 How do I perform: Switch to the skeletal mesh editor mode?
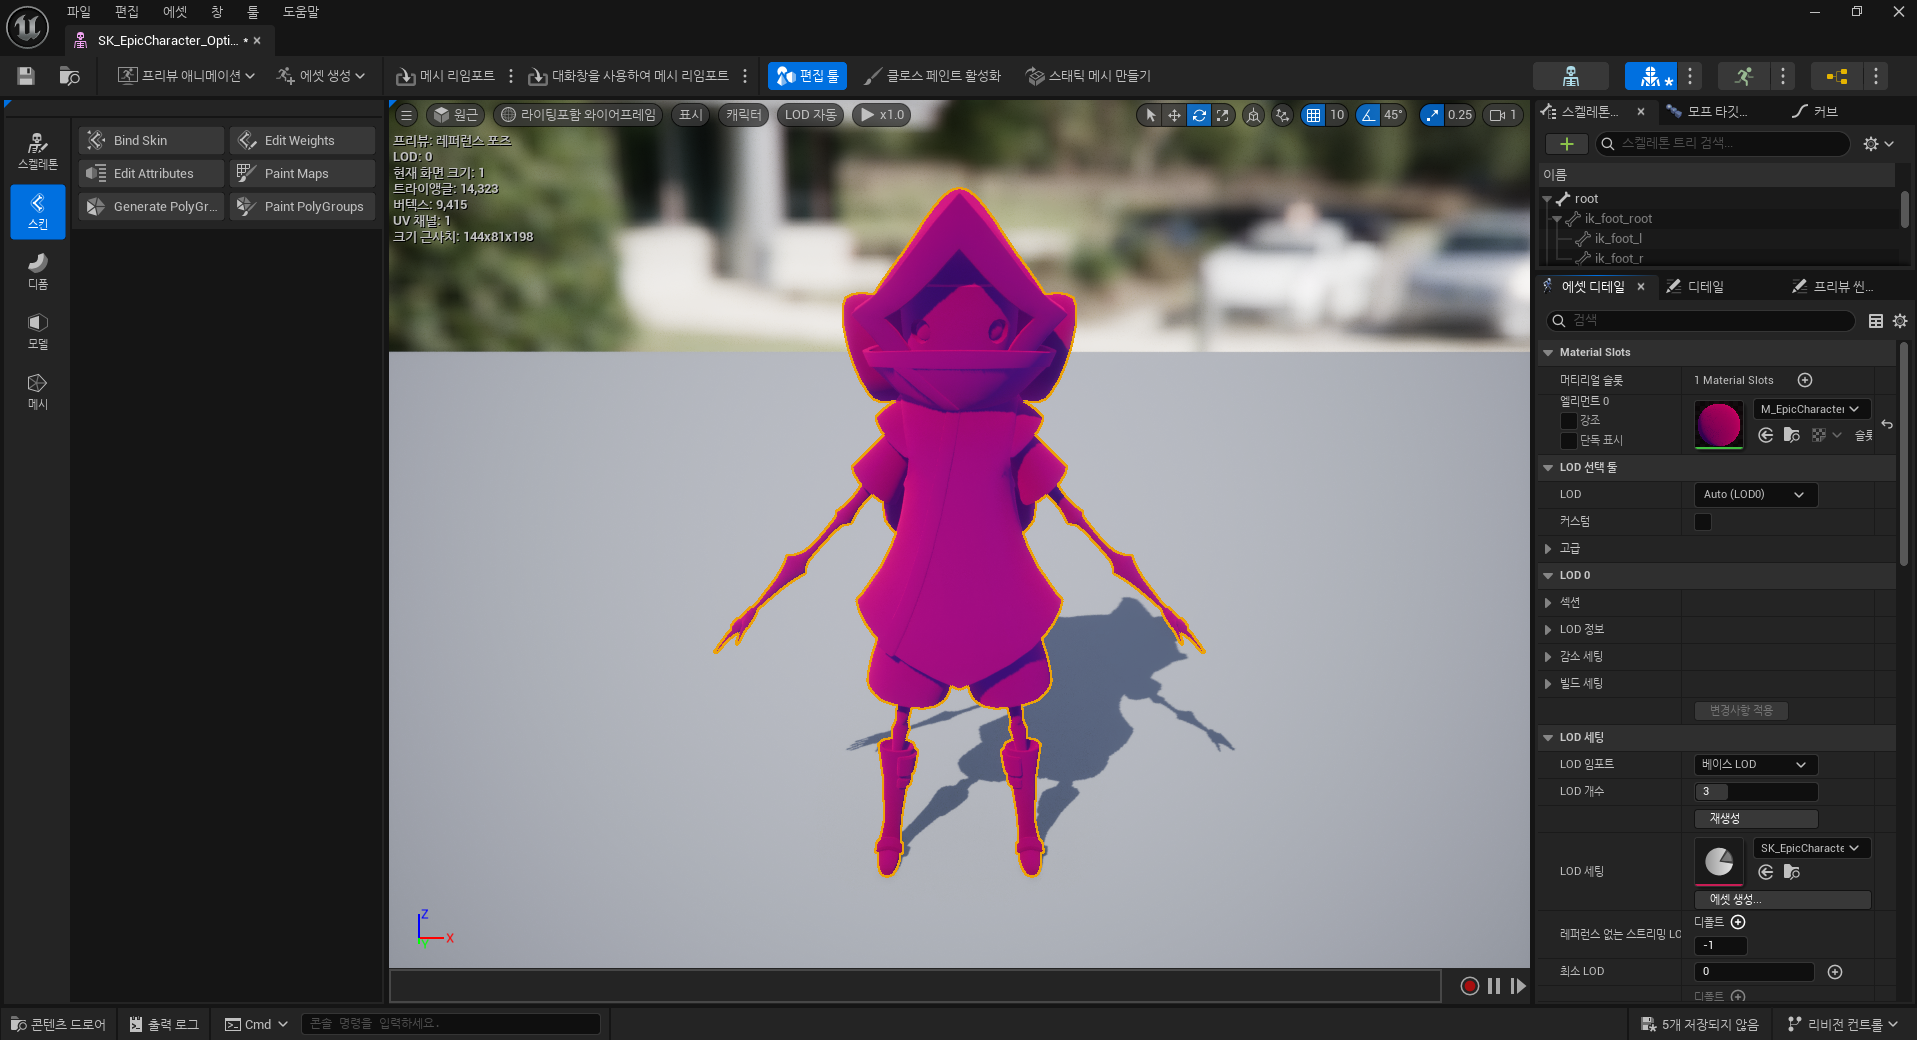(1650, 76)
